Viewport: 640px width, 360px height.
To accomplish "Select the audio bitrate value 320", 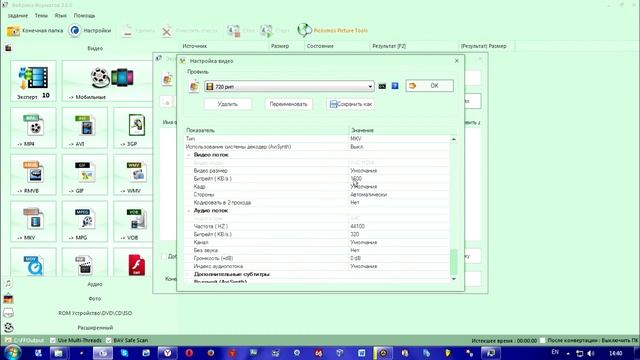I will [355, 234].
